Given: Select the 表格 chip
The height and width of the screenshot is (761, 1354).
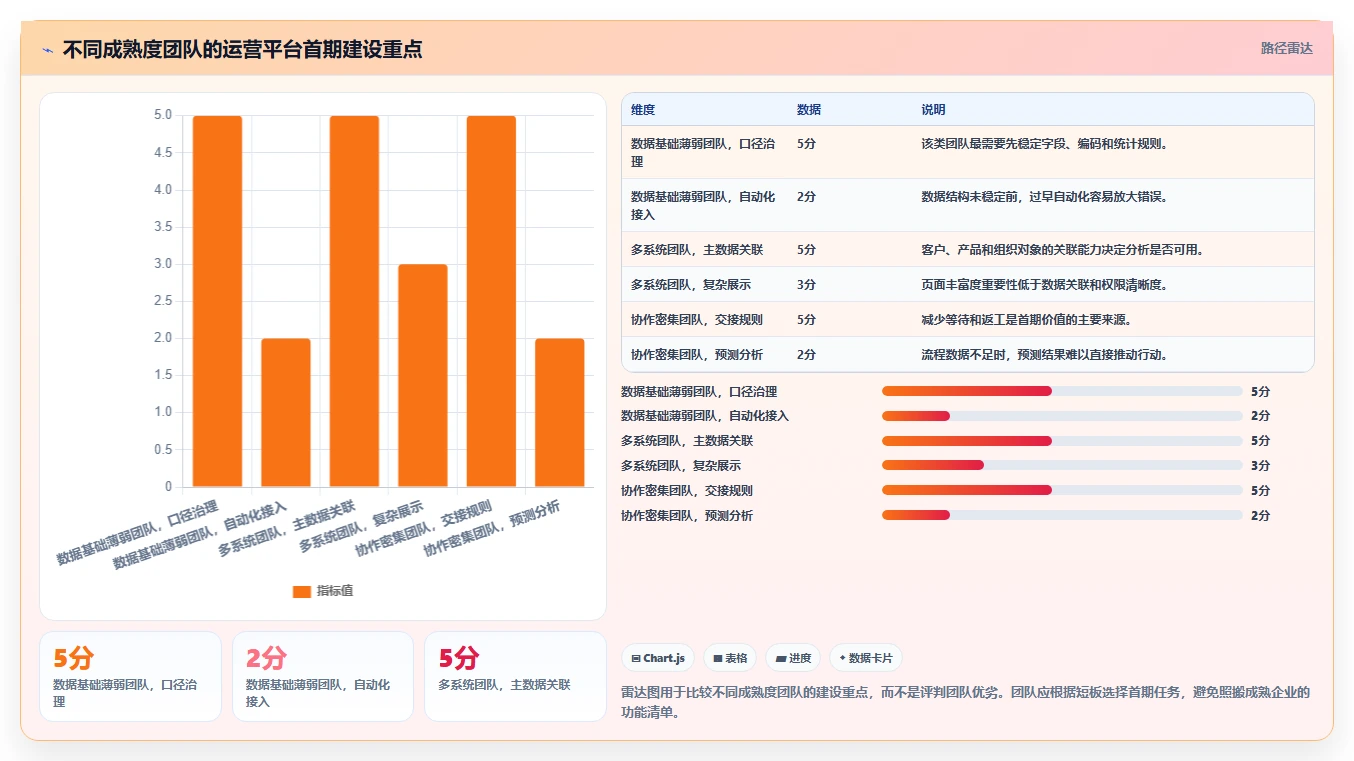Looking at the screenshot, I should [x=730, y=658].
